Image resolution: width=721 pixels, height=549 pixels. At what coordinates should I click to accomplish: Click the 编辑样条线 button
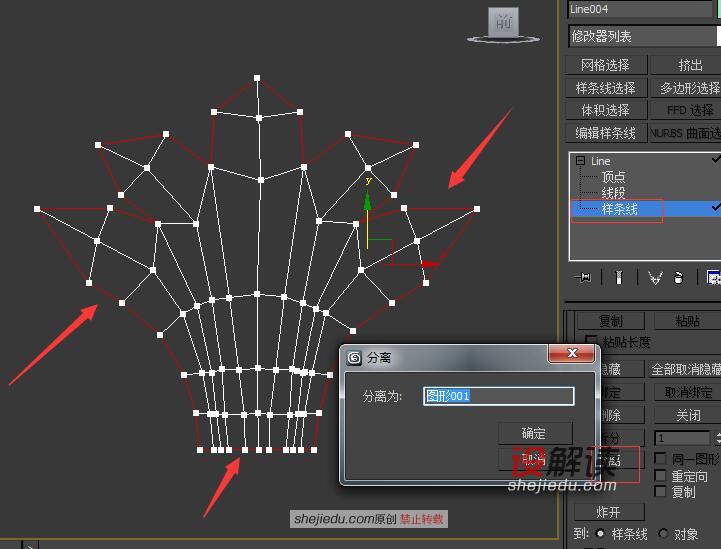[606, 133]
